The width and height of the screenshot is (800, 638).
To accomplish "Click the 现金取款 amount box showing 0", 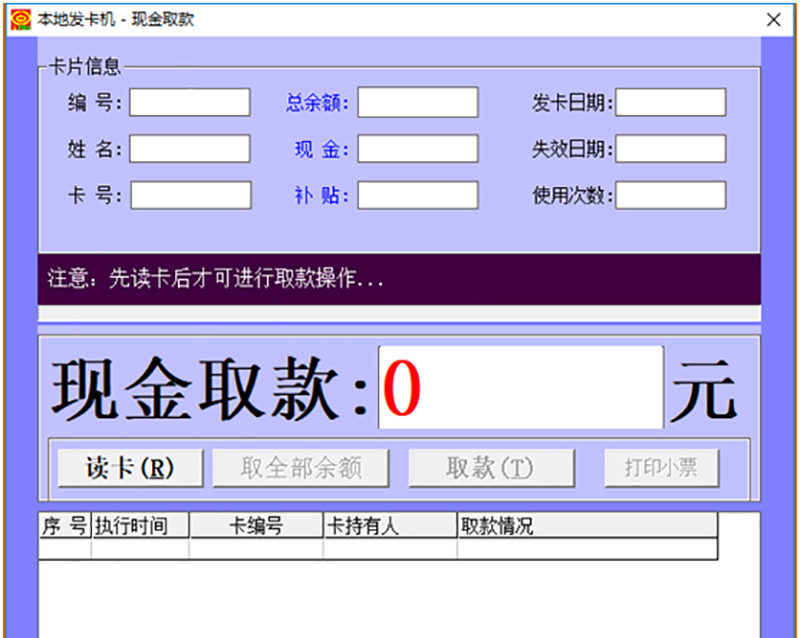I will pyautogui.click(x=520, y=388).
